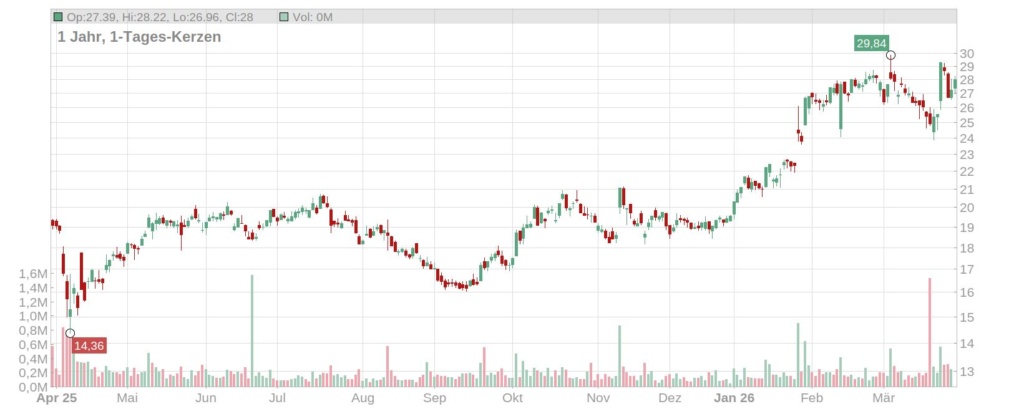
Task: Select the red 14,36 low price label
Action: (89, 346)
